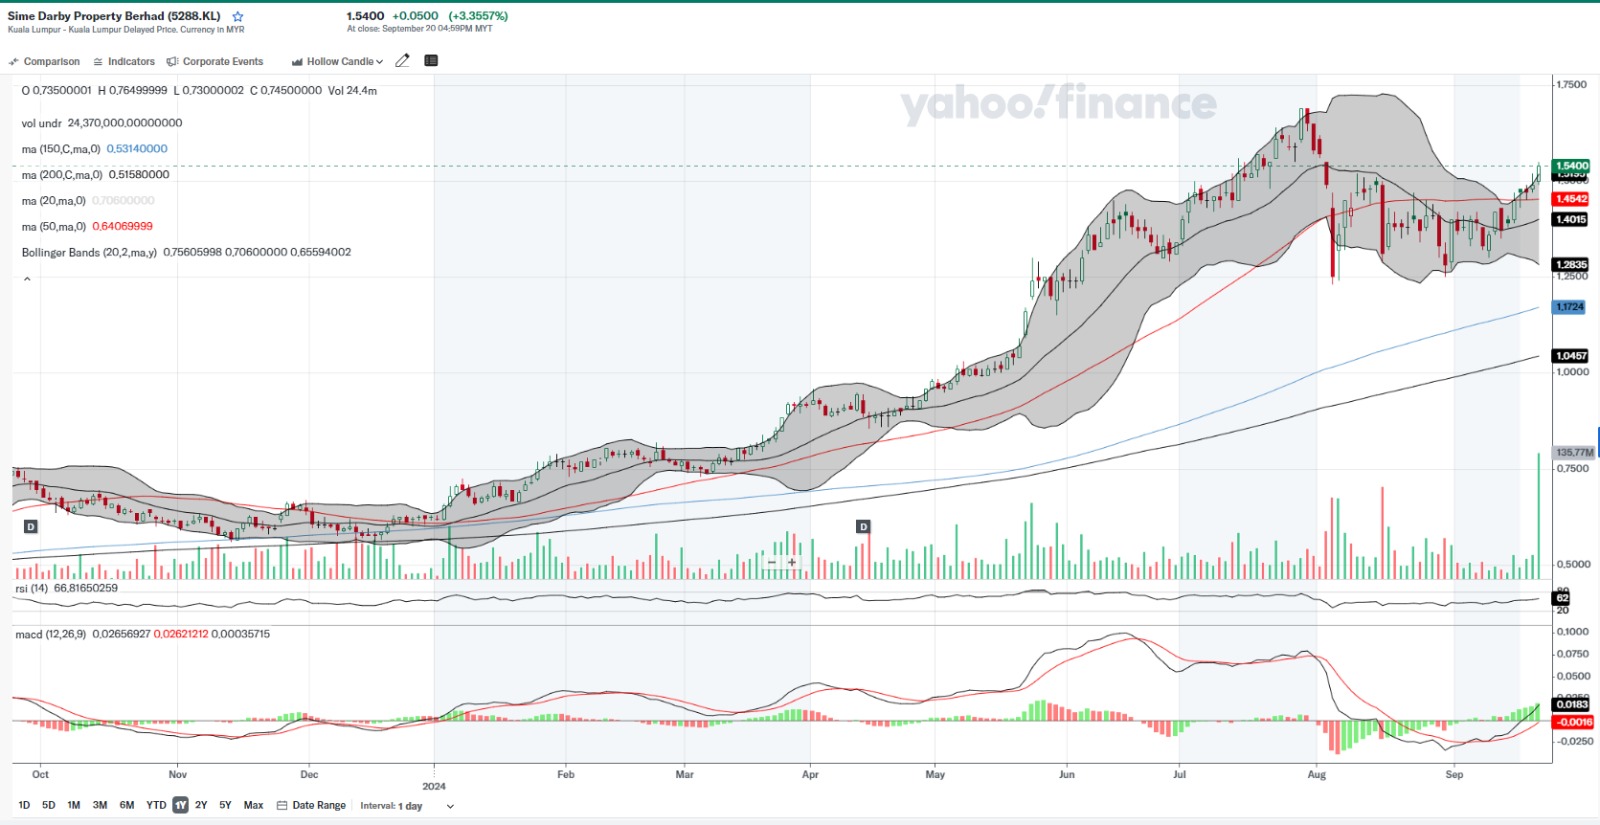
Task: Activate the pencil drawing tool
Action: pos(402,60)
